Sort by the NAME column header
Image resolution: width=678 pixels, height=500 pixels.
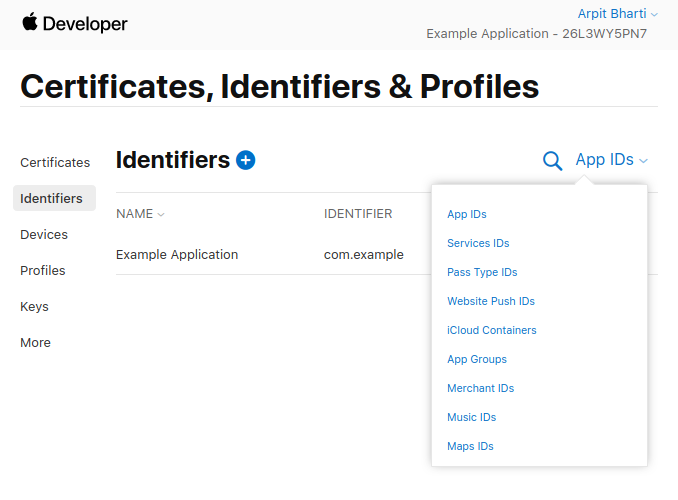click(140, 214)
